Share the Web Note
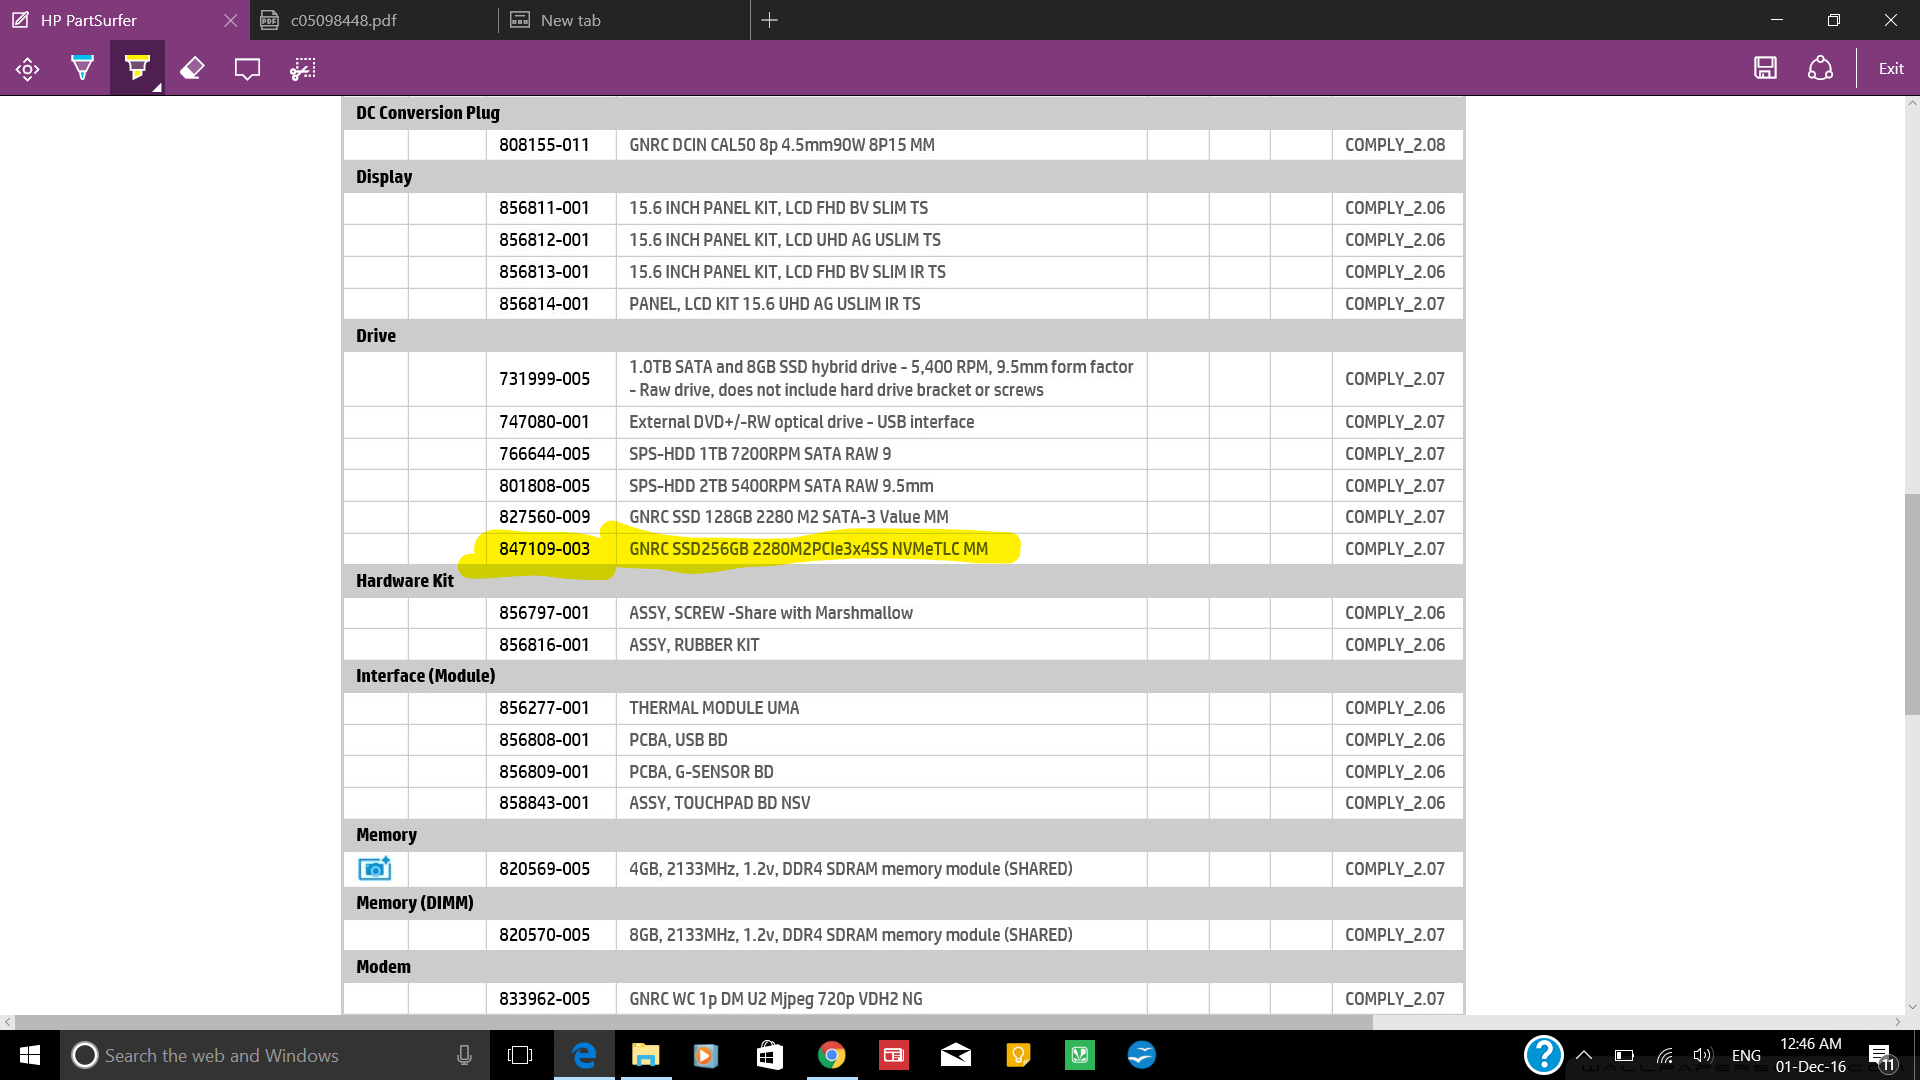 1820,68
